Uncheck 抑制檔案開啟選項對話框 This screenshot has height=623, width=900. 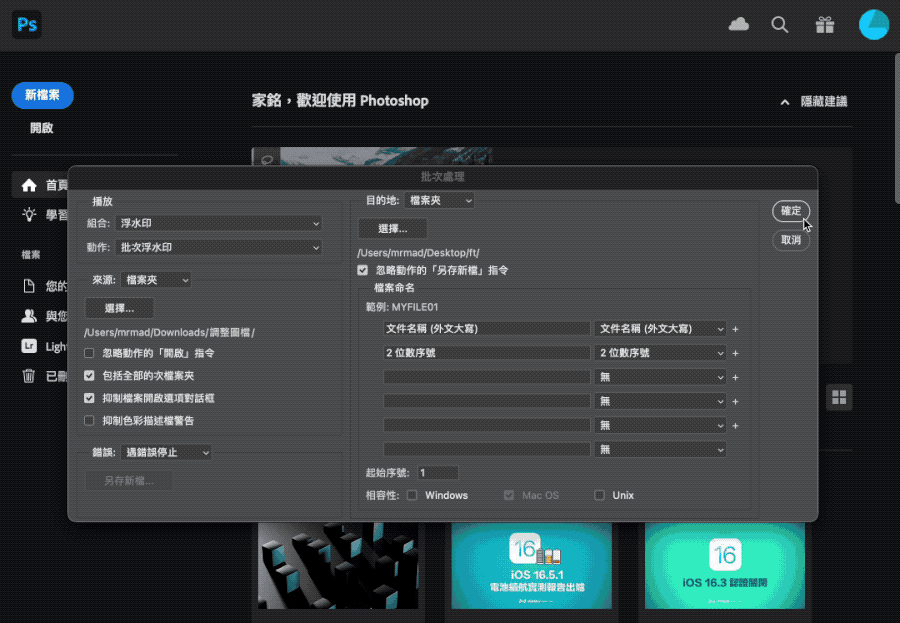click(x=89, y=398)
